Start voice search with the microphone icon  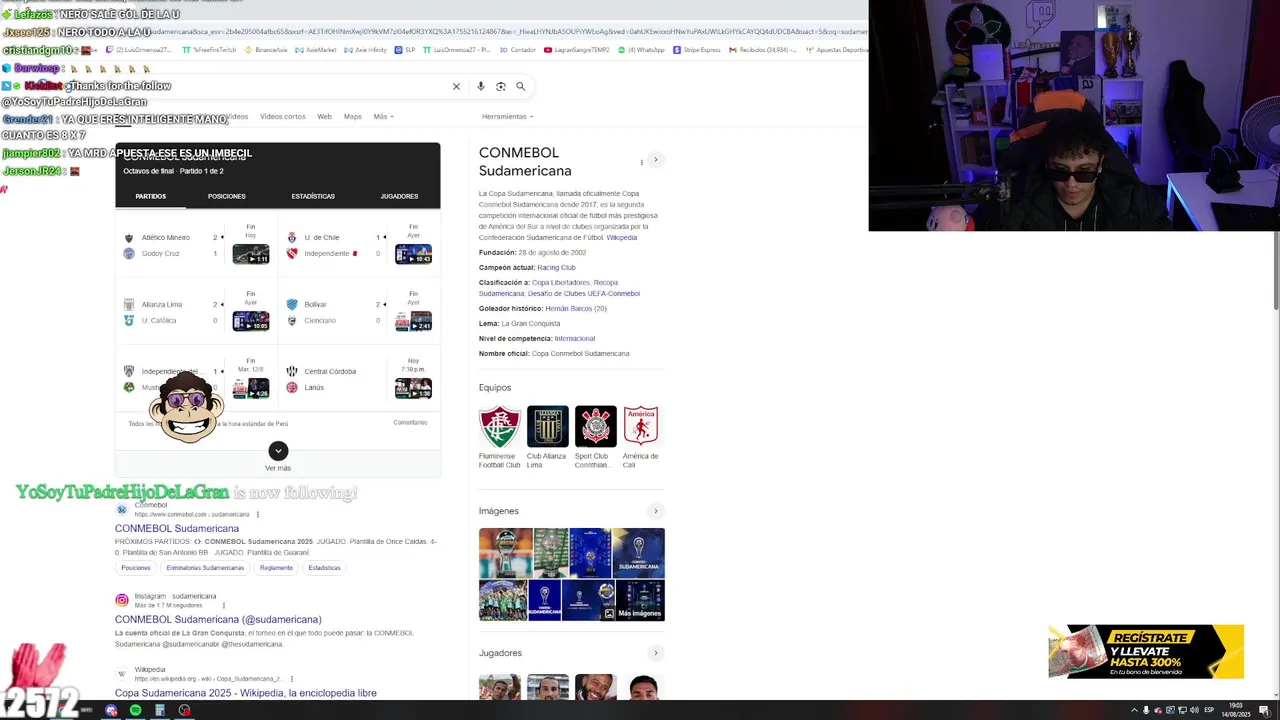[481, 86]
